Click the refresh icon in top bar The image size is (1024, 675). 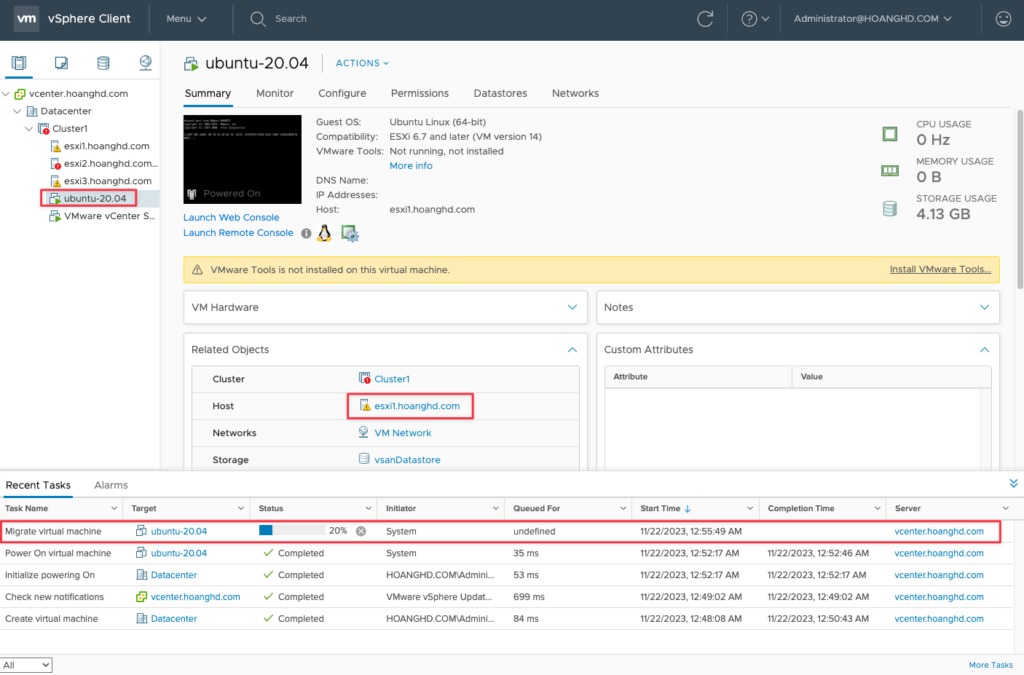[705, 19]
